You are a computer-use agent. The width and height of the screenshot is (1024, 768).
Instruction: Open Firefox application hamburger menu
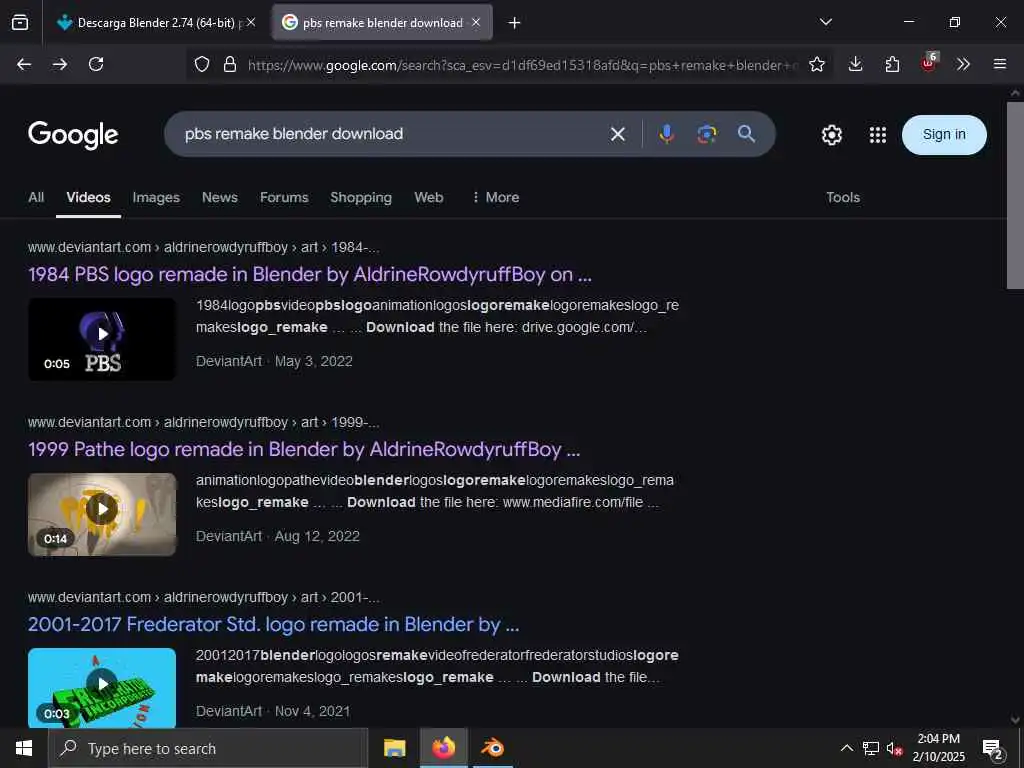pos(1000,64)
